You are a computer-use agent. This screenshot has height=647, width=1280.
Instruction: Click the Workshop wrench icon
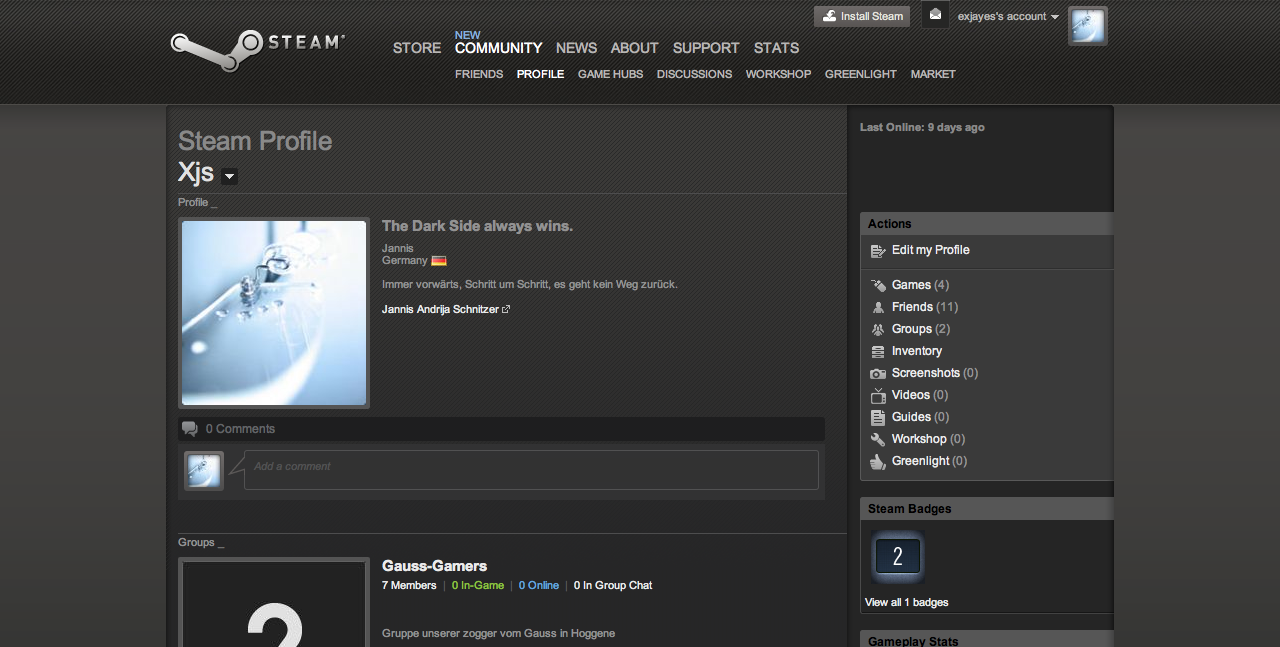[x=878, y=439]
